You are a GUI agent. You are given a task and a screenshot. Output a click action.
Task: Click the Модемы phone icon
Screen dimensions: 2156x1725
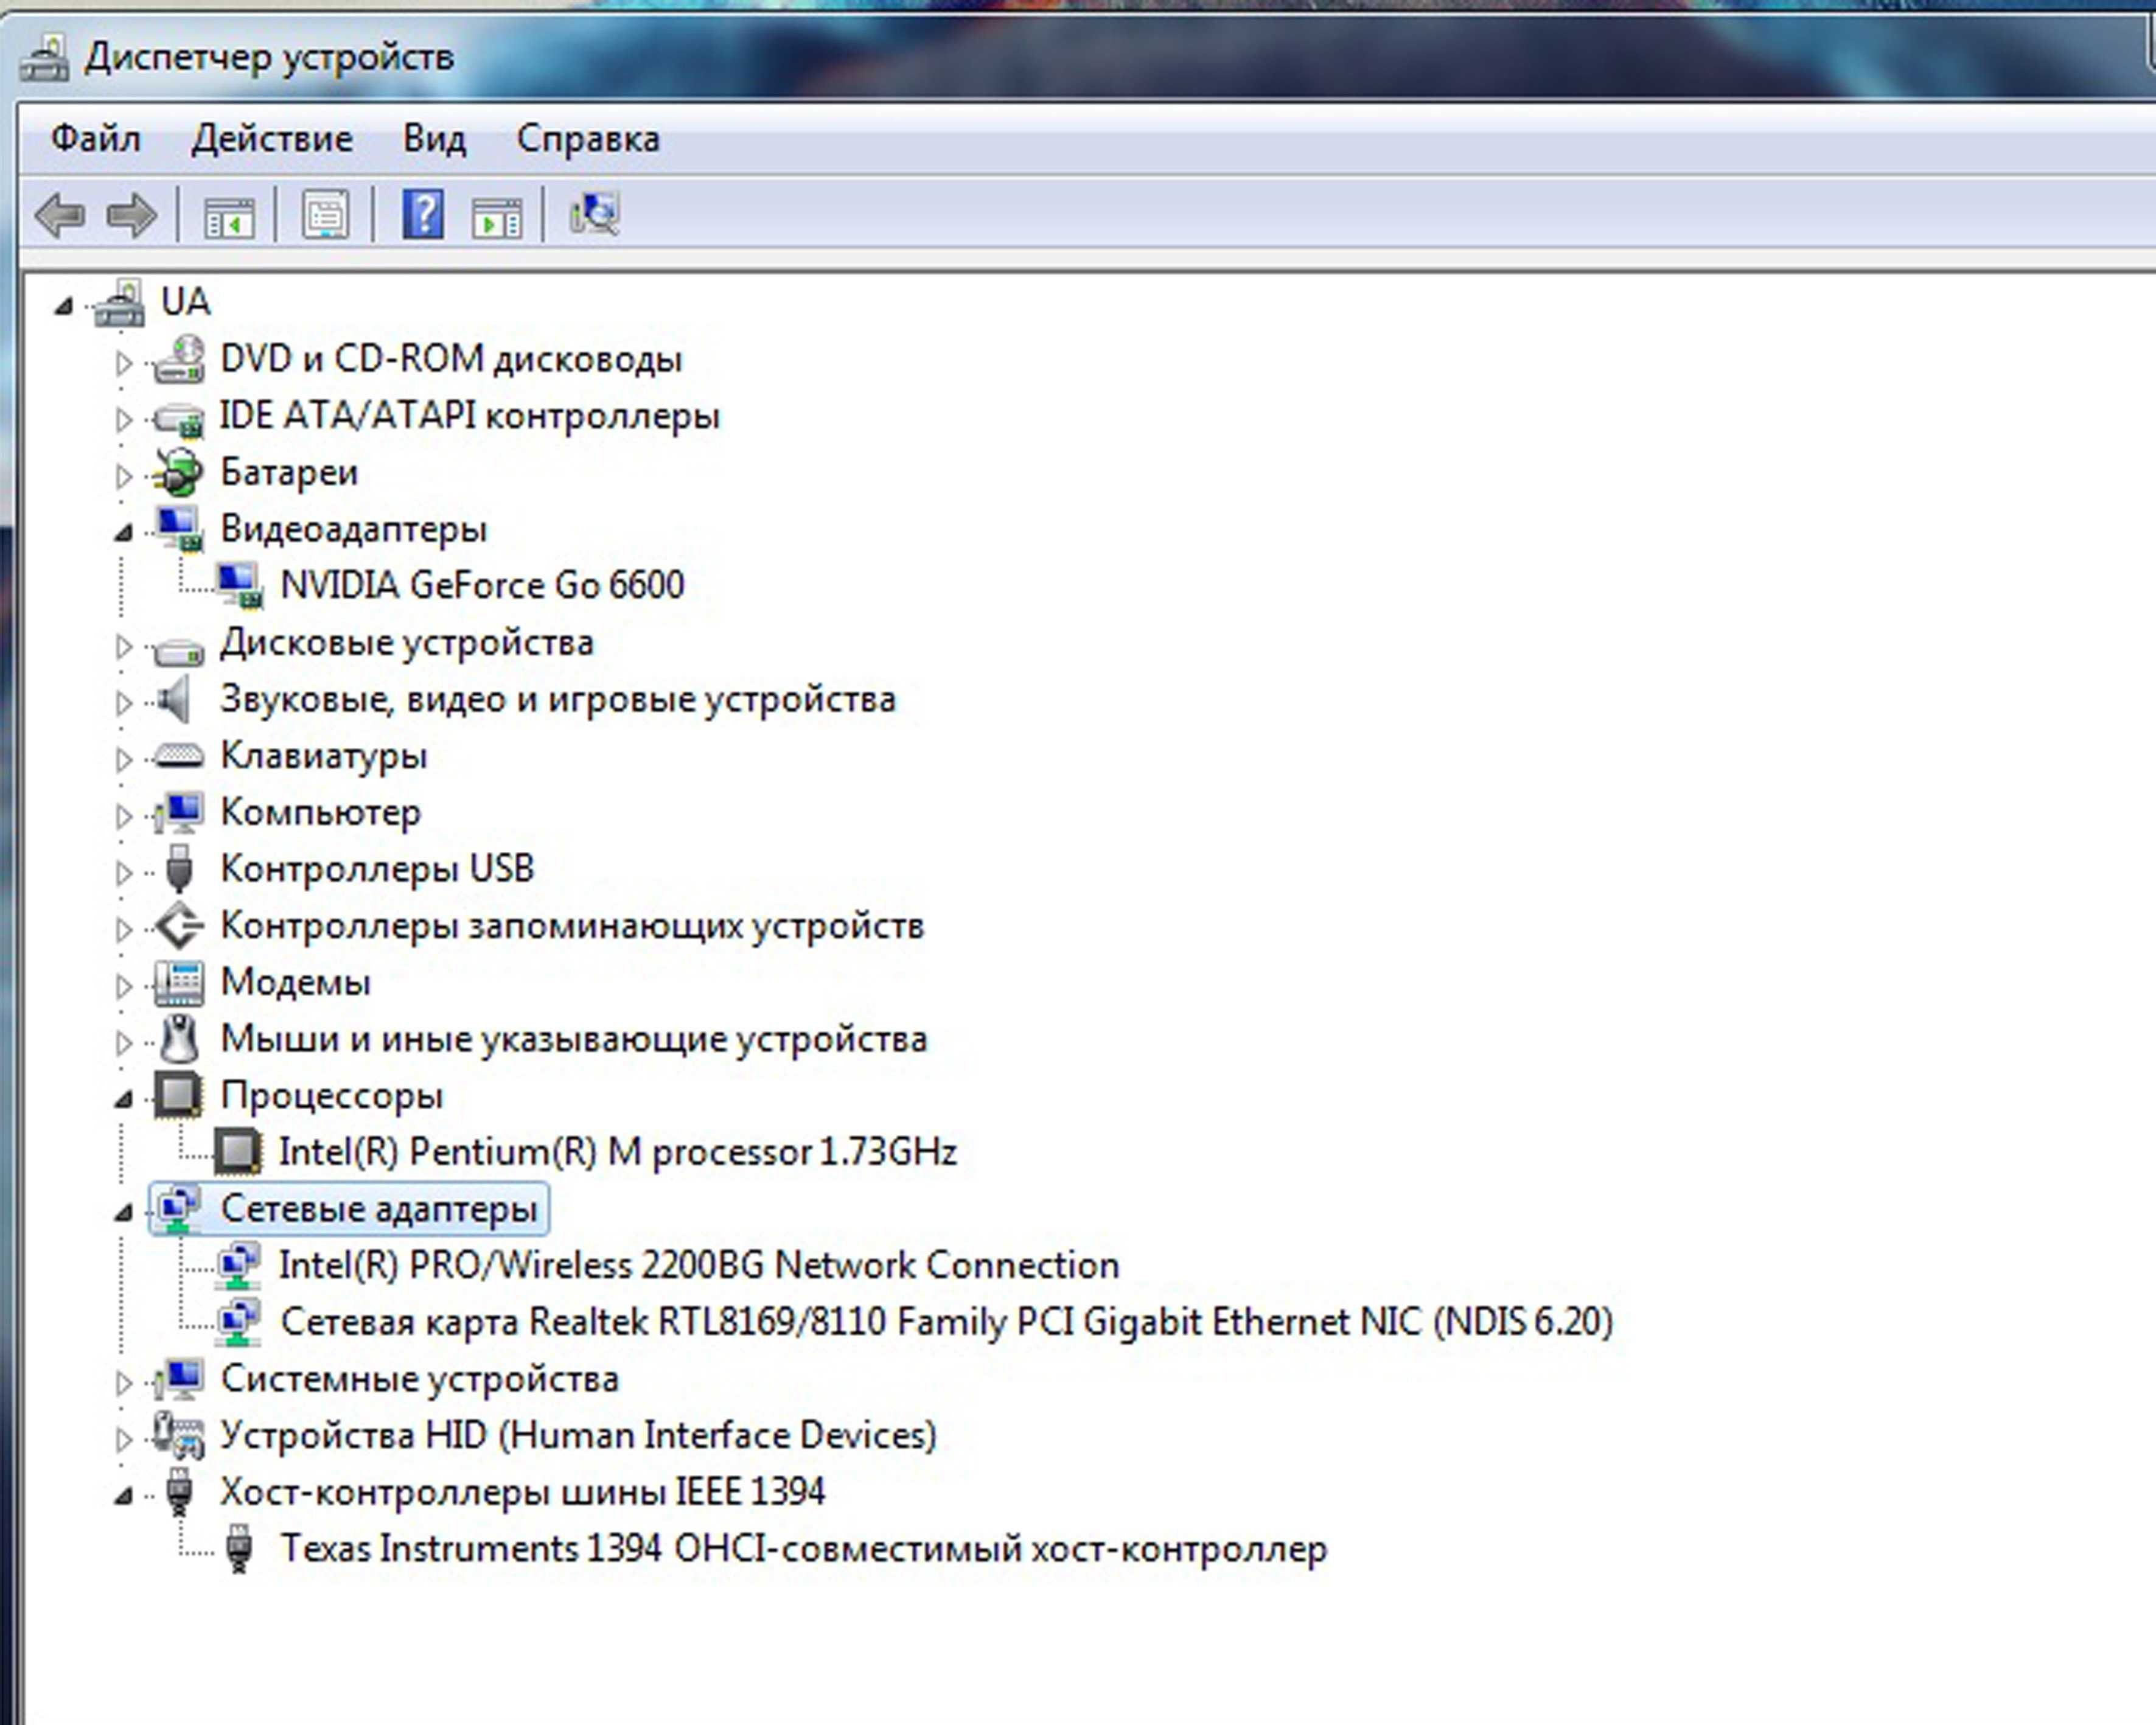click(x=180, y=983)
